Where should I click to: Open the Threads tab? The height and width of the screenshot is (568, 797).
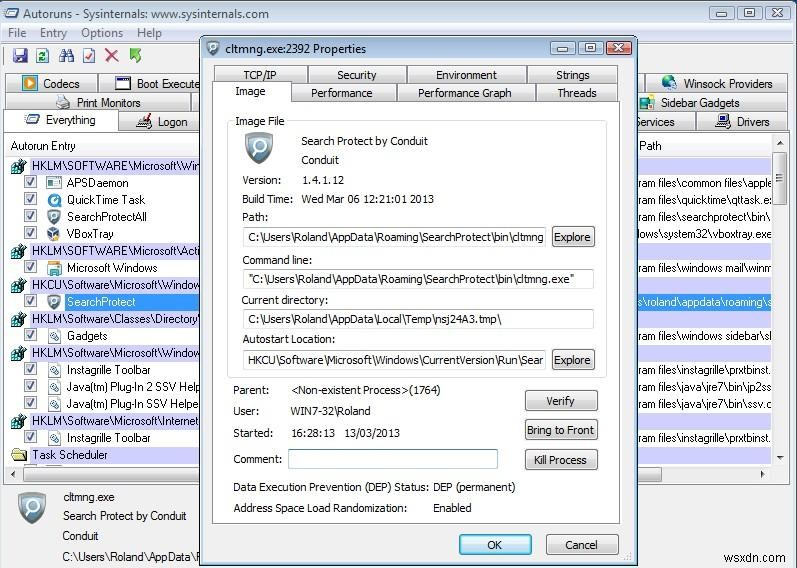pos(577,93)
